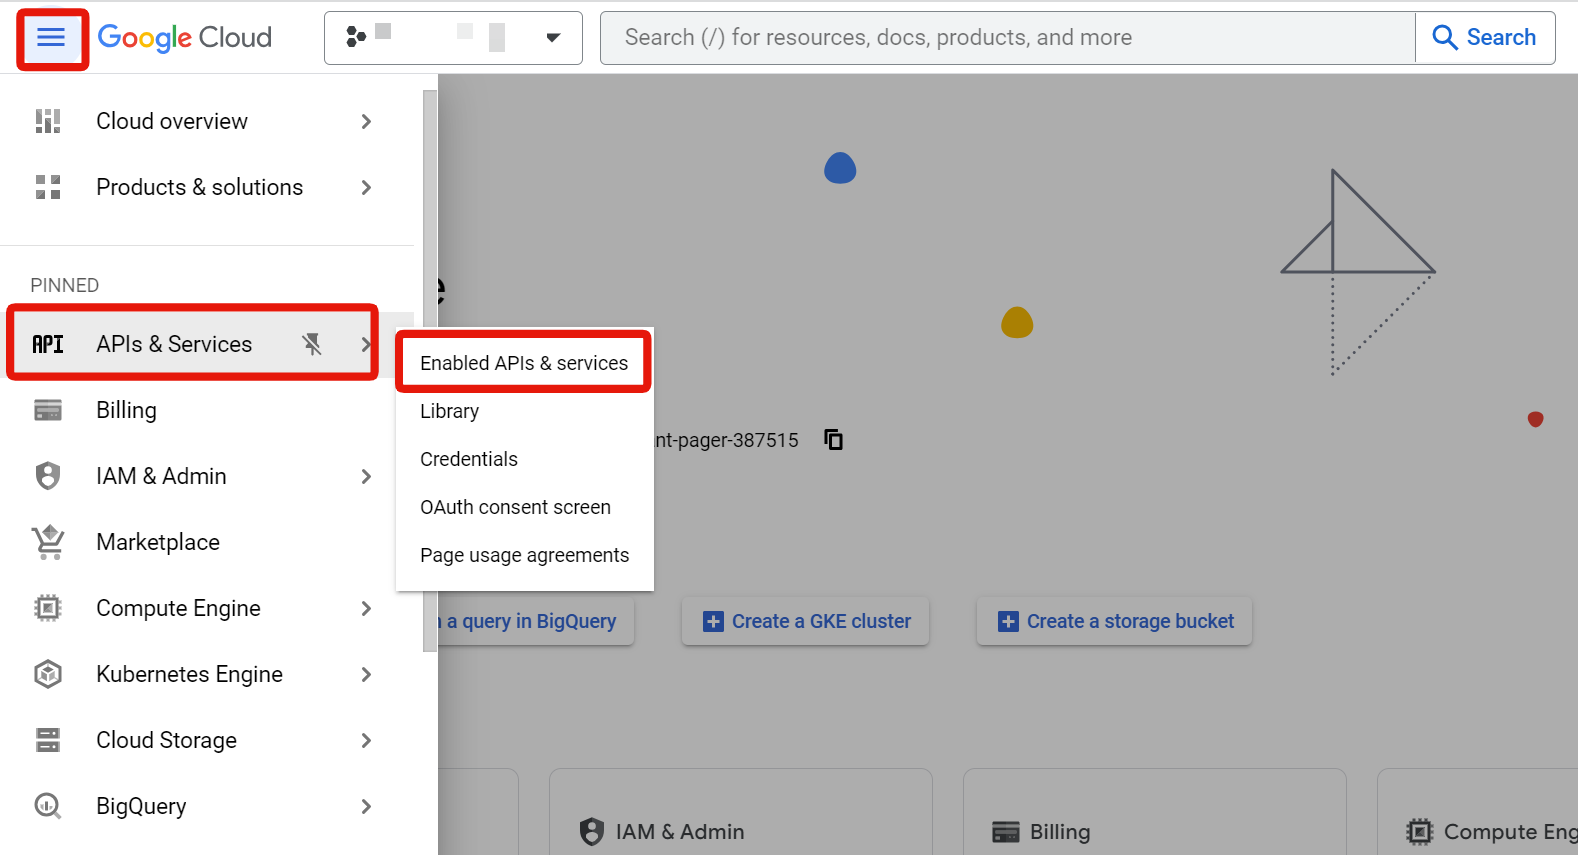This screenshot has height=855, width=1578.
Task: Click the IAM & Admin shield icon
Action: coord(48,476)
